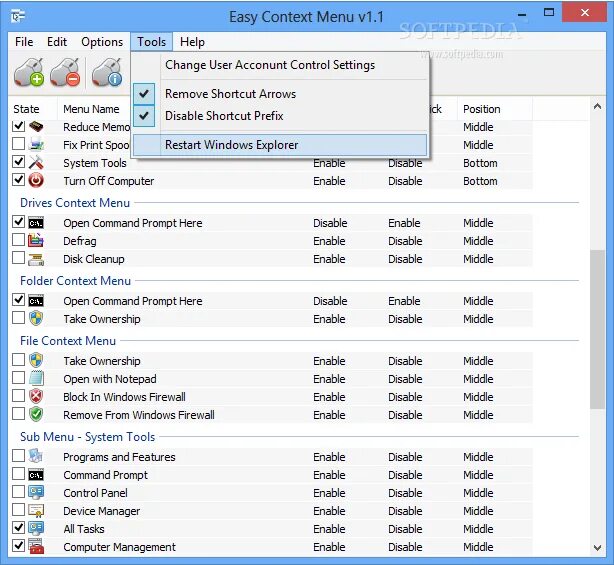Click the All Tasks row icon
This screenshot has height=565, width=614.
click(36, 529)
